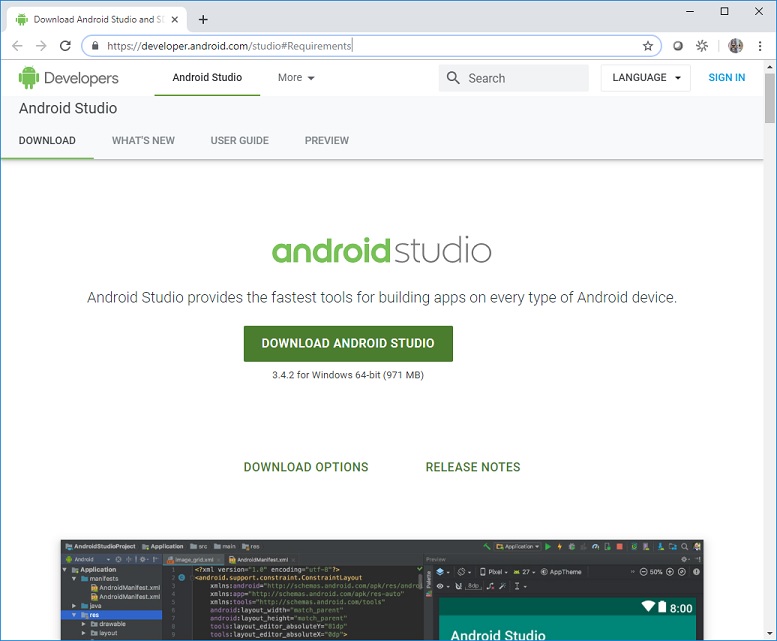
Task: Switch to the WHAT'S NEW tab
Action: click(143, 141)
